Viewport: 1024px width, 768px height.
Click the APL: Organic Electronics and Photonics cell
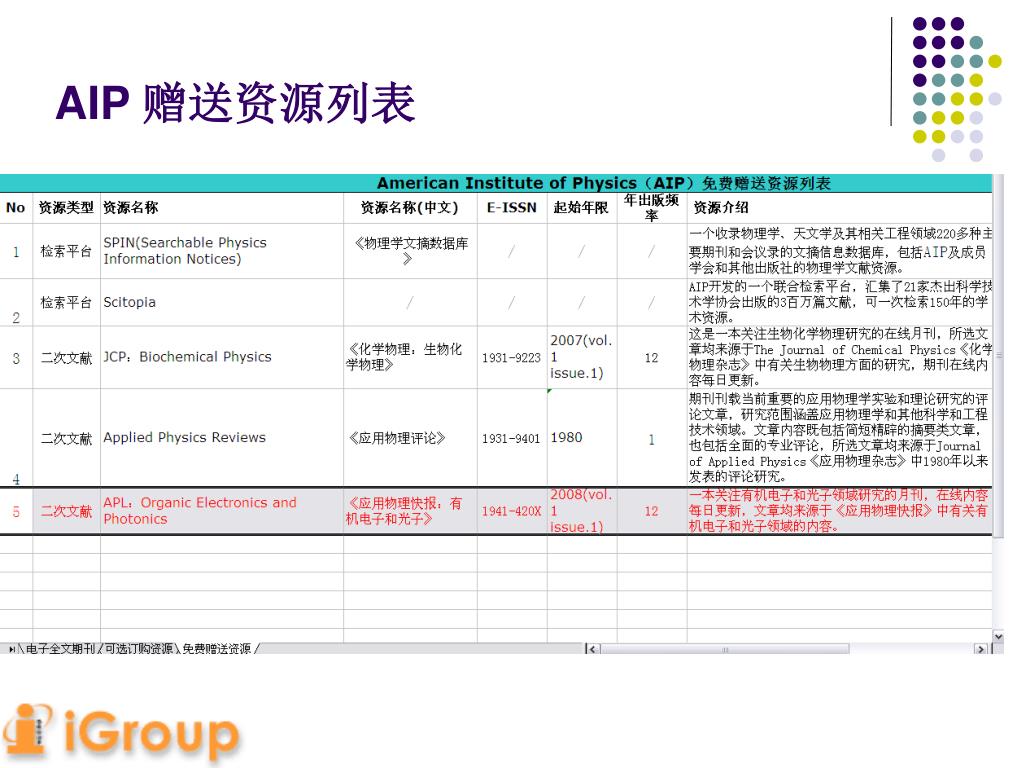click(221, 511)
